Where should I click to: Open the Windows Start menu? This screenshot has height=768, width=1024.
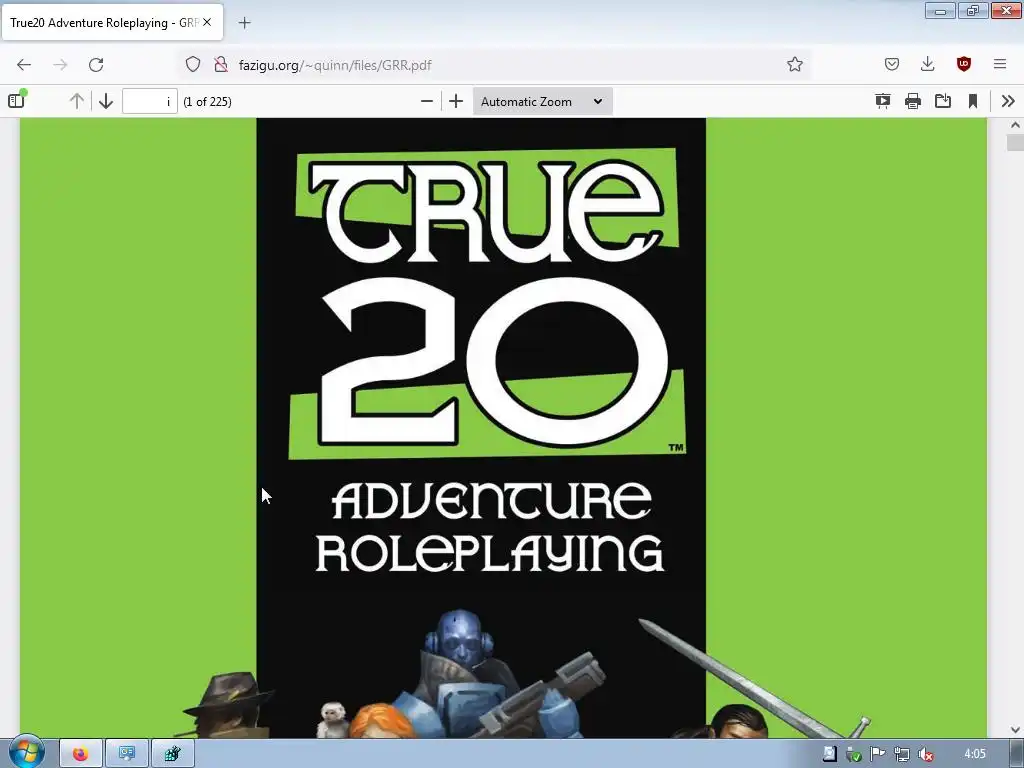click(25, 752)
